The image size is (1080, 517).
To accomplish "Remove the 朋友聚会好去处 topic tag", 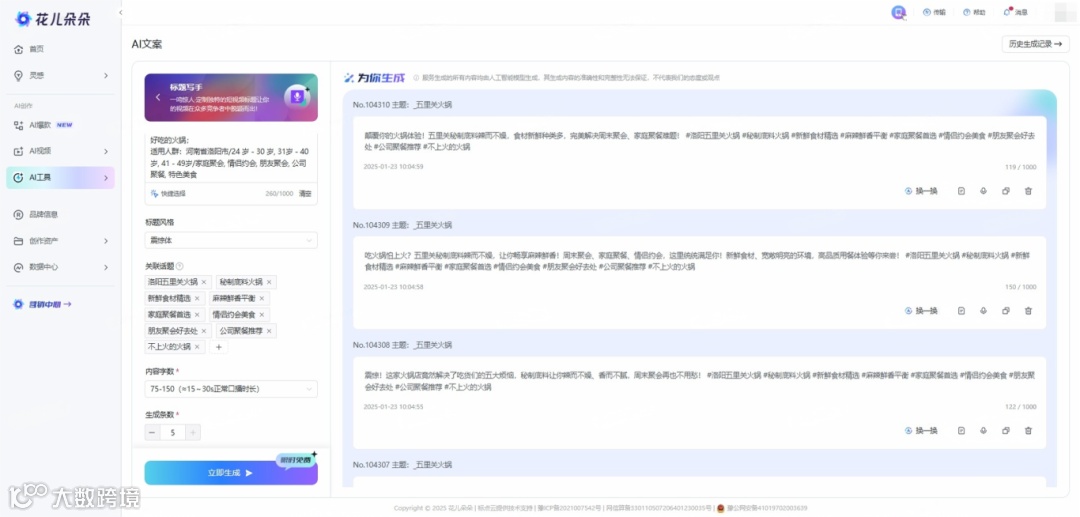I will click(204, 331).
